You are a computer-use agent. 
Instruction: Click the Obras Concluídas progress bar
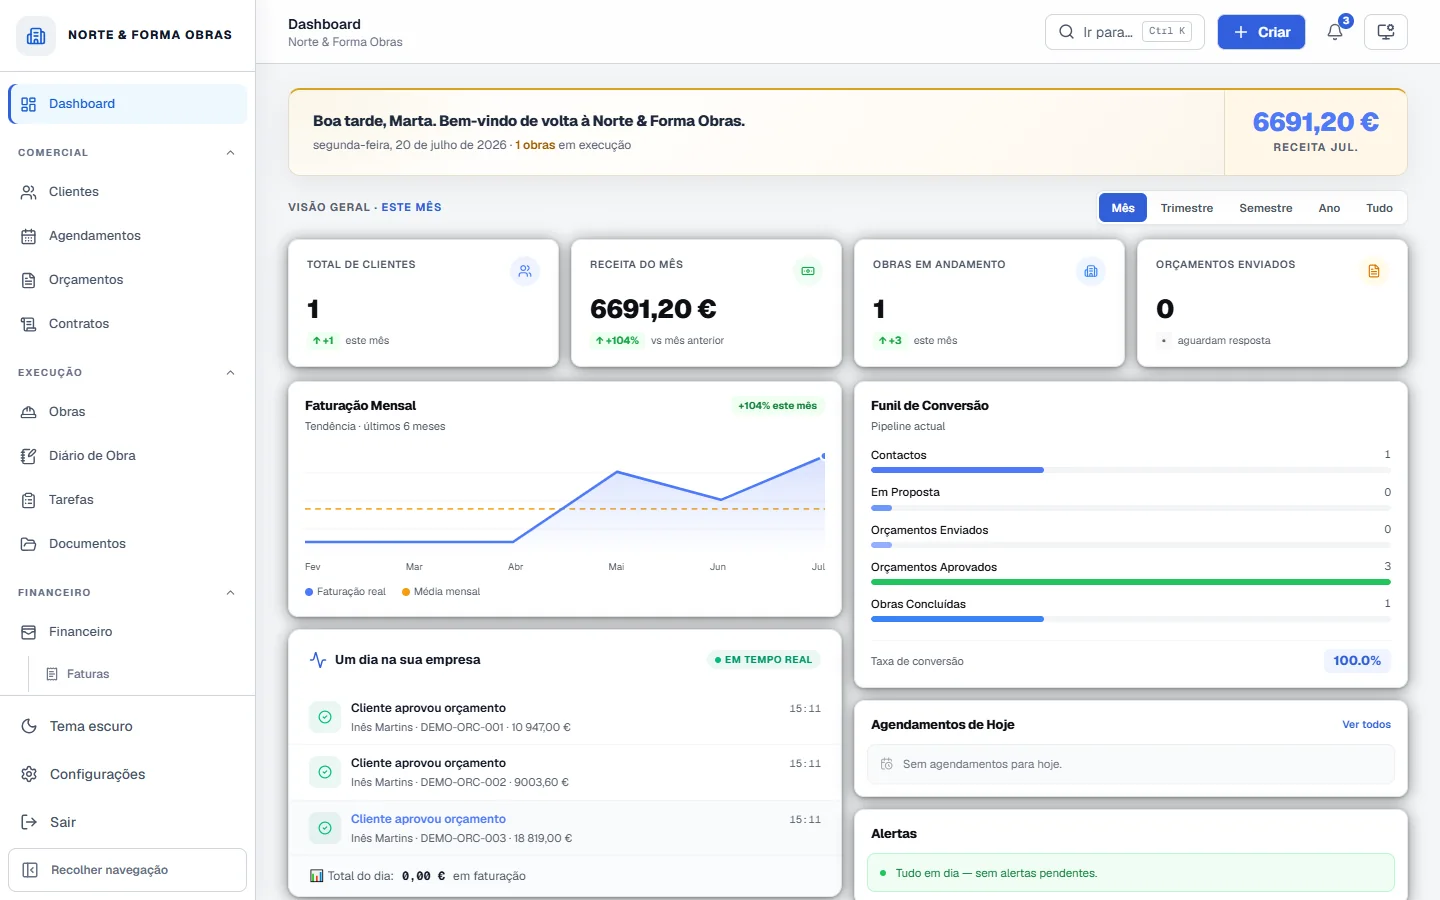(x=1131, y=619)
